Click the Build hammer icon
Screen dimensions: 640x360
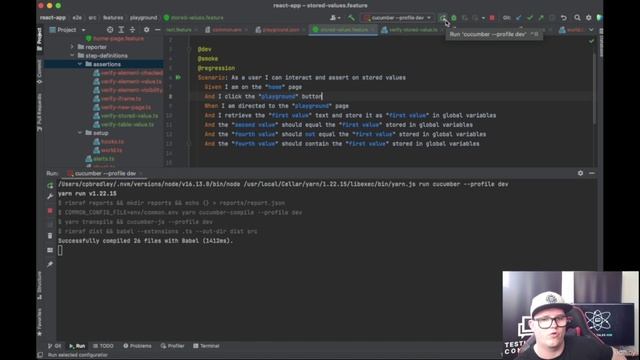point(351,18)
